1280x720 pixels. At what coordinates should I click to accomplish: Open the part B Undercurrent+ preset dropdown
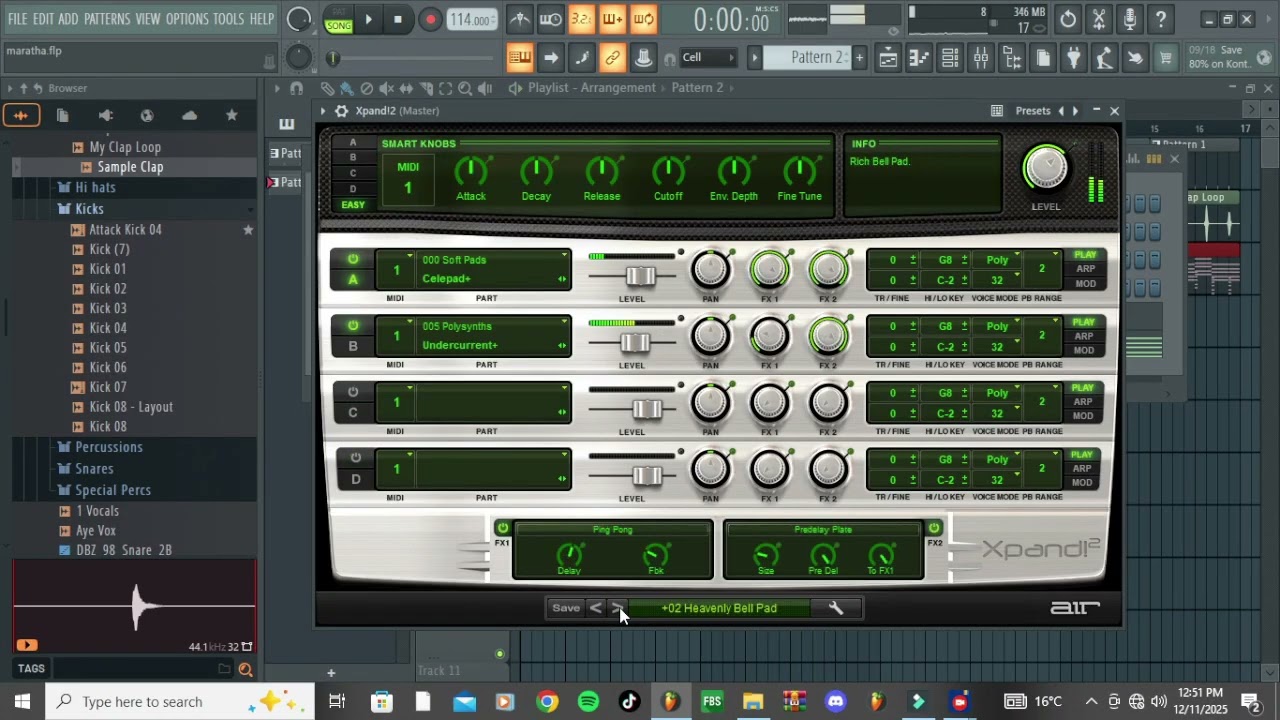coord(493,345)
